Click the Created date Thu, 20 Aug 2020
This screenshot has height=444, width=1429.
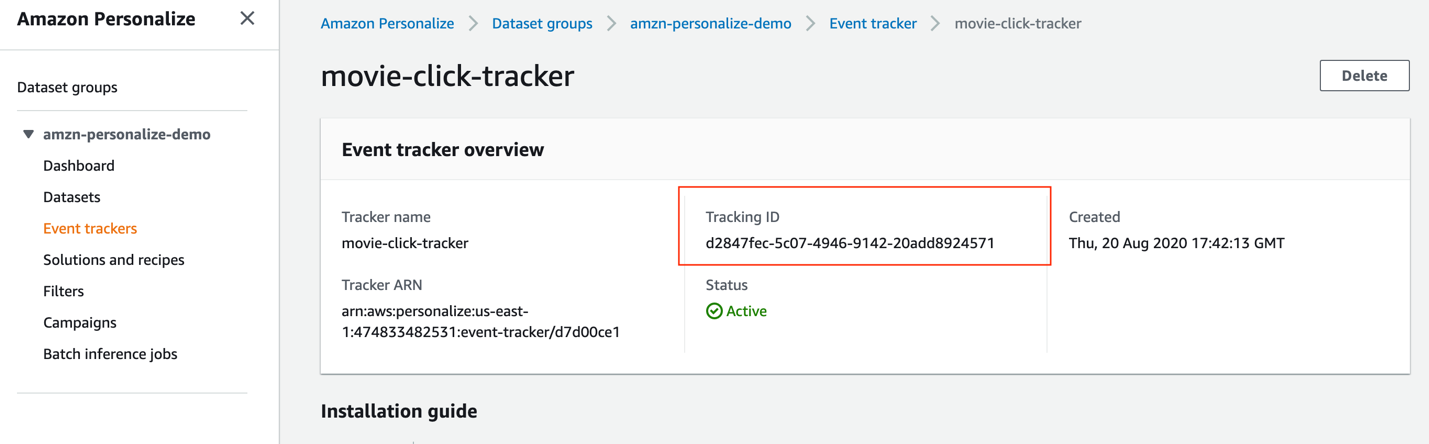(x=1177, y=243)
